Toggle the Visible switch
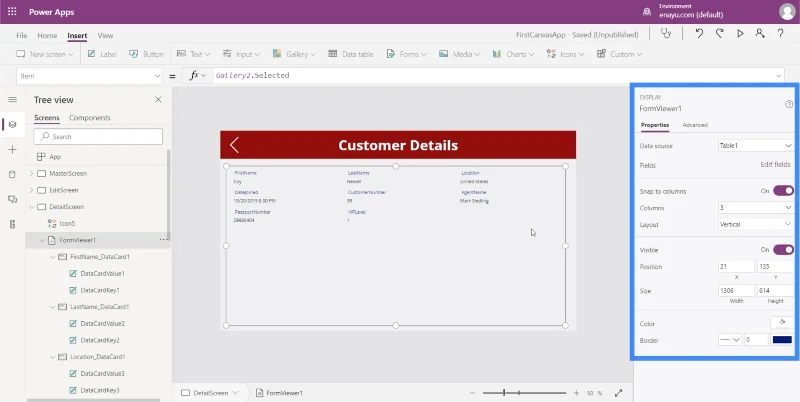 tap(783, 249)
